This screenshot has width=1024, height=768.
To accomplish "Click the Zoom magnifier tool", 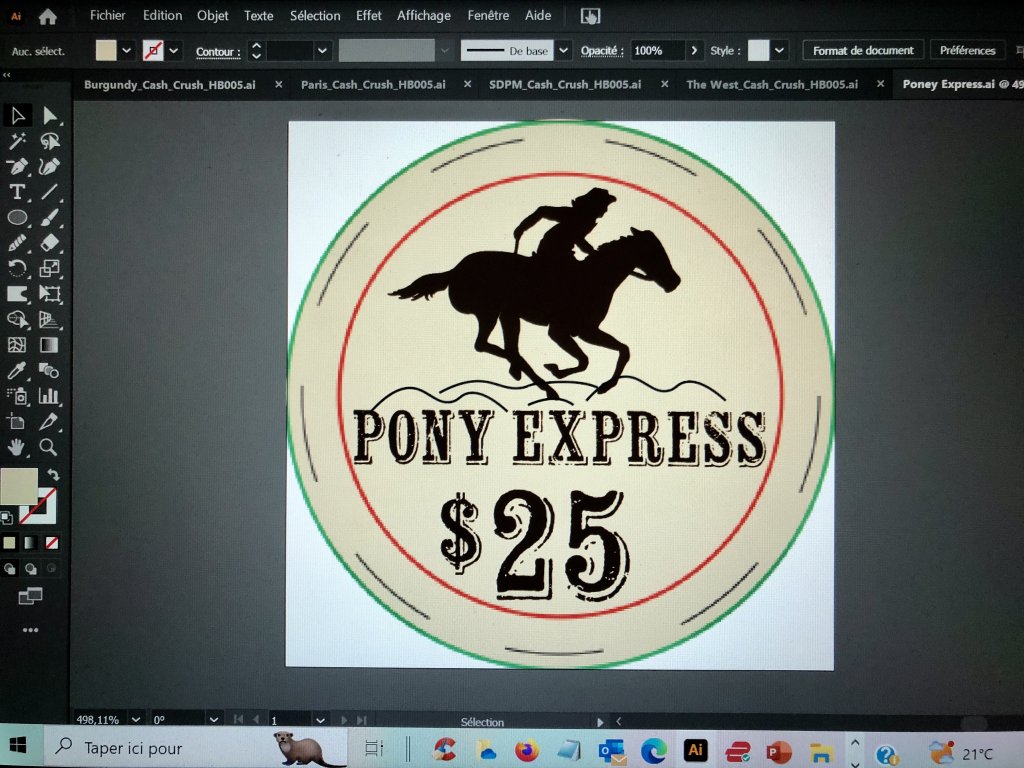I will (48, 447).
